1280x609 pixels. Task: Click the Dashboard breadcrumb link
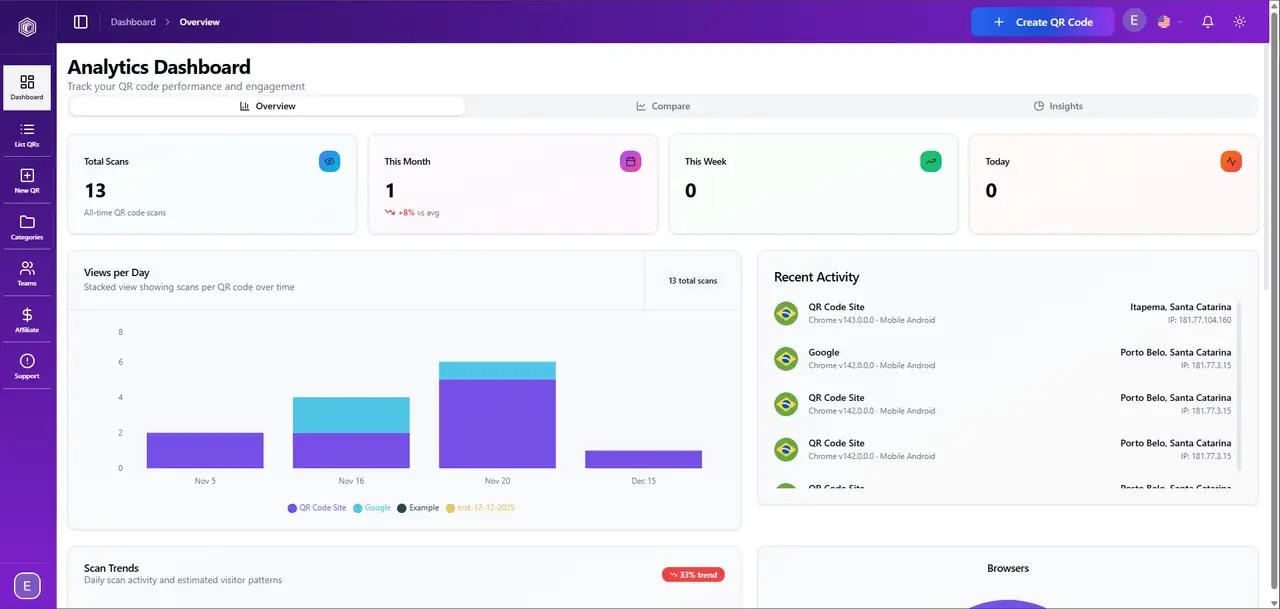coord(133,21)
